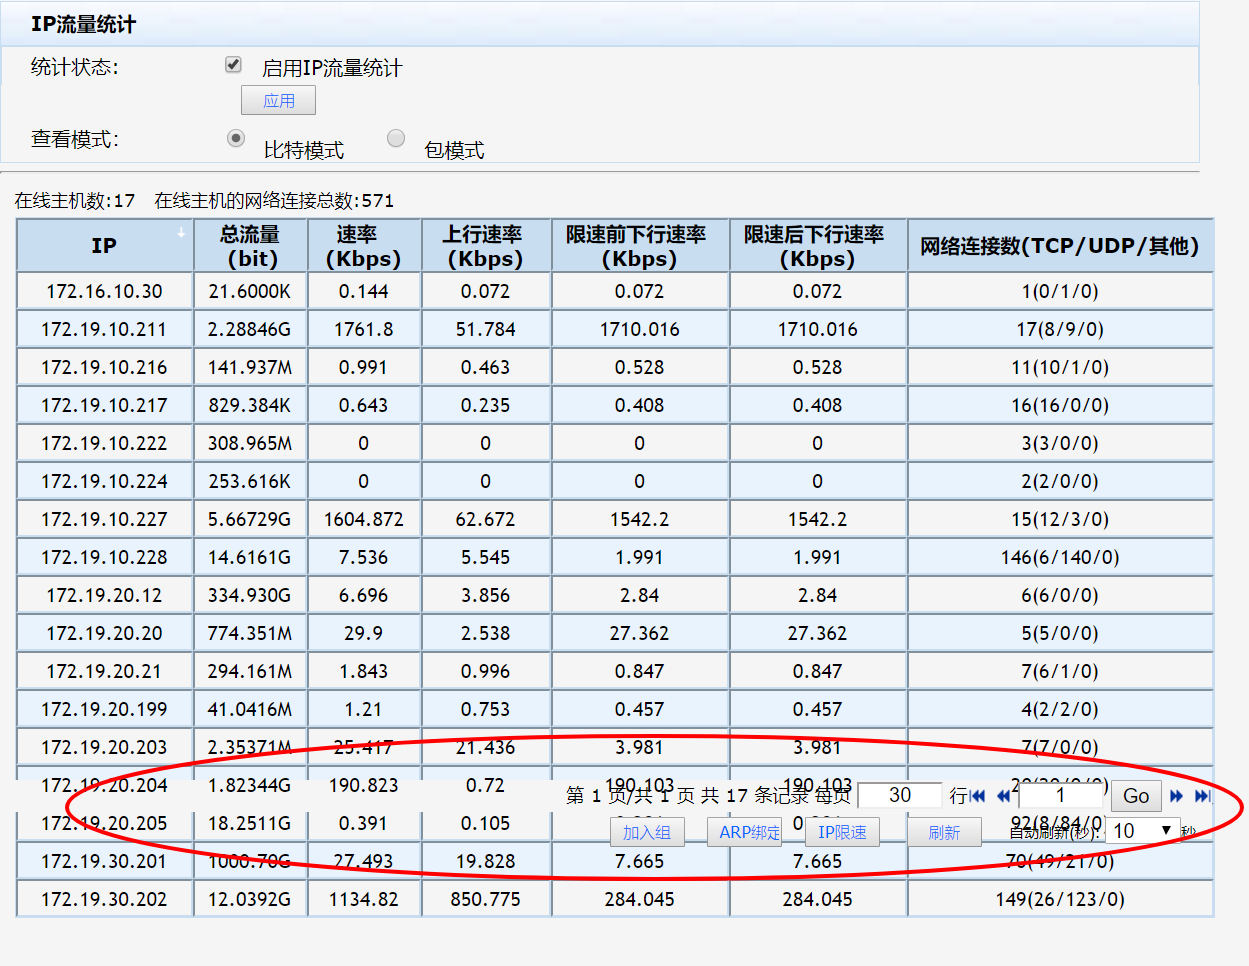Click the 刷新 button
The width and height of the screenshot is (1249, 966).
tap(943, 832)
